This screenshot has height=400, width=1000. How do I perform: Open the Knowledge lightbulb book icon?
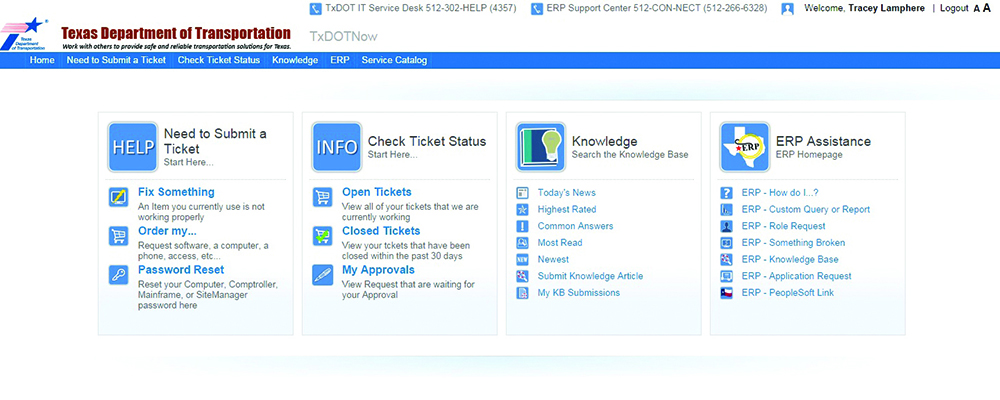540,147
